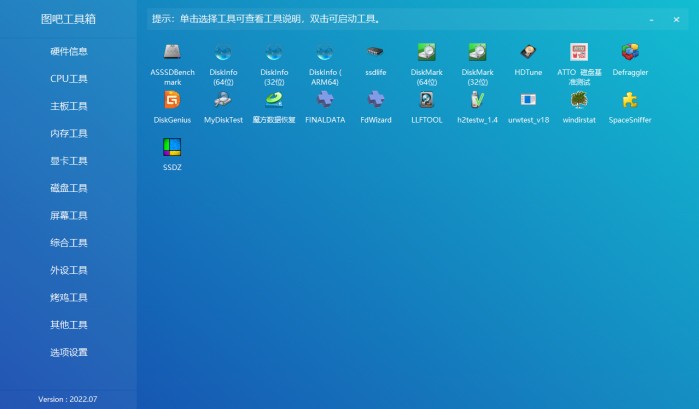Click the windirstat tree icon
This screenshot has width=699, height=409.
tap(579, 100)
